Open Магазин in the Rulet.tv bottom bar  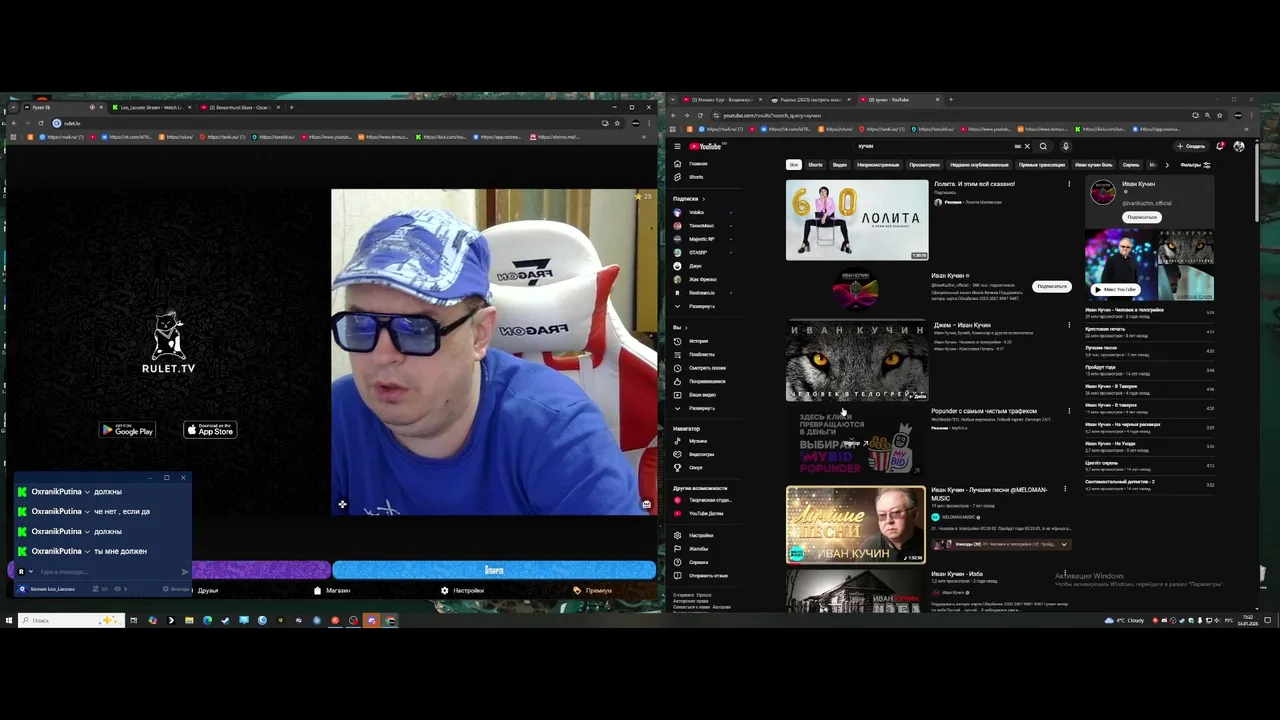pyautogui.click(x=332, y=590)
